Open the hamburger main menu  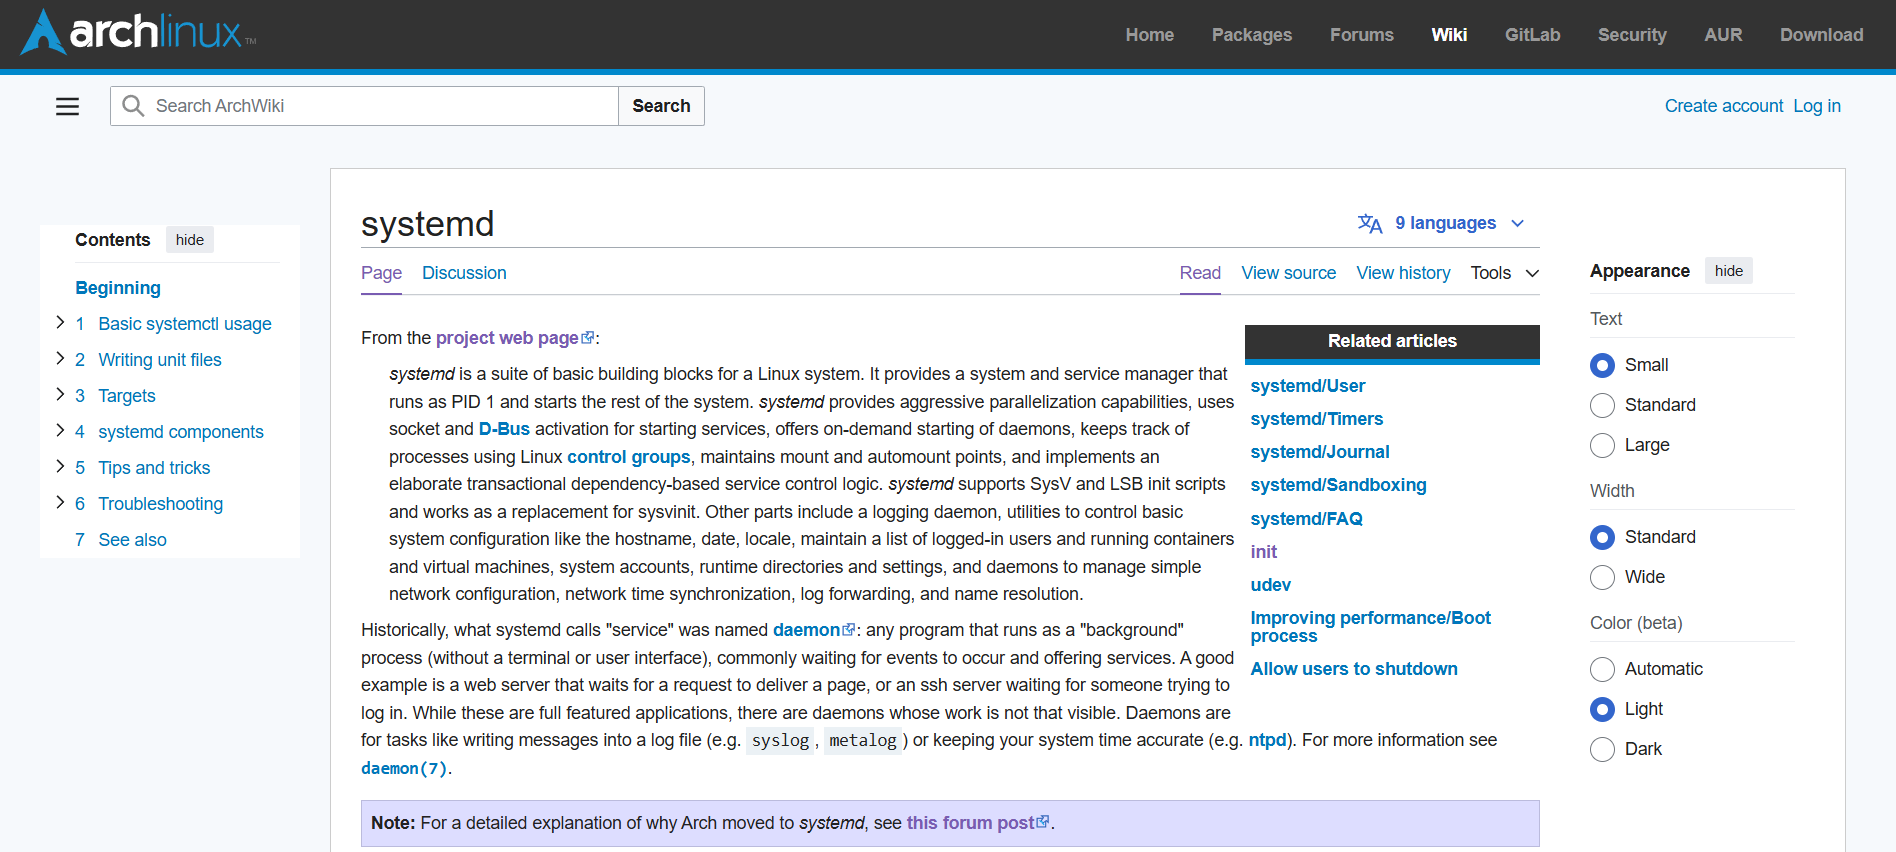tap(67, 106)
